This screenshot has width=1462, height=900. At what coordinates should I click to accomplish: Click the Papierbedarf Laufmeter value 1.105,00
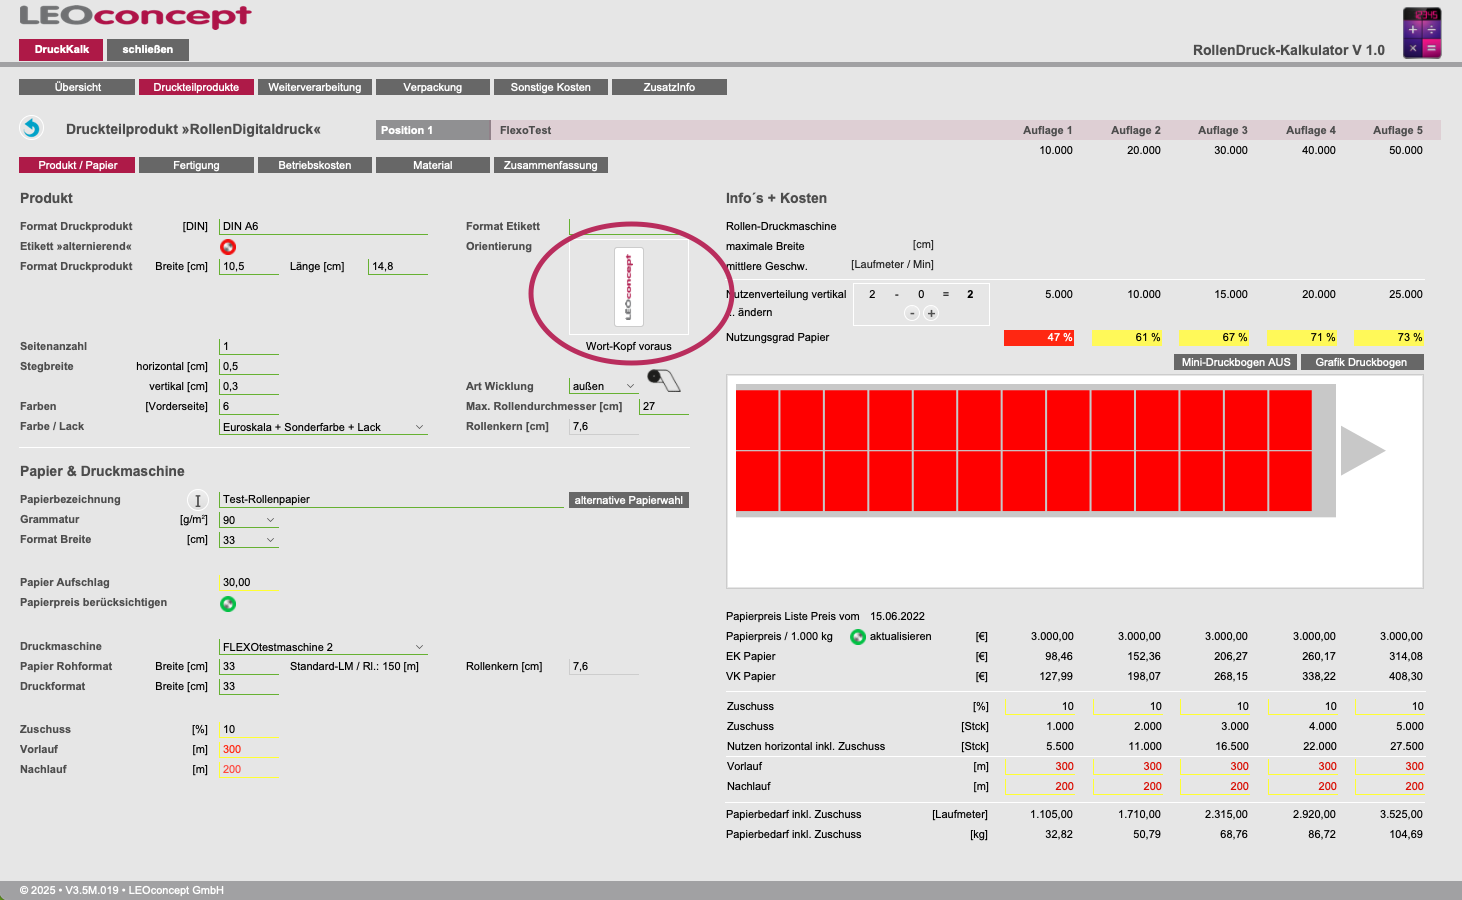pos(1052,814)
